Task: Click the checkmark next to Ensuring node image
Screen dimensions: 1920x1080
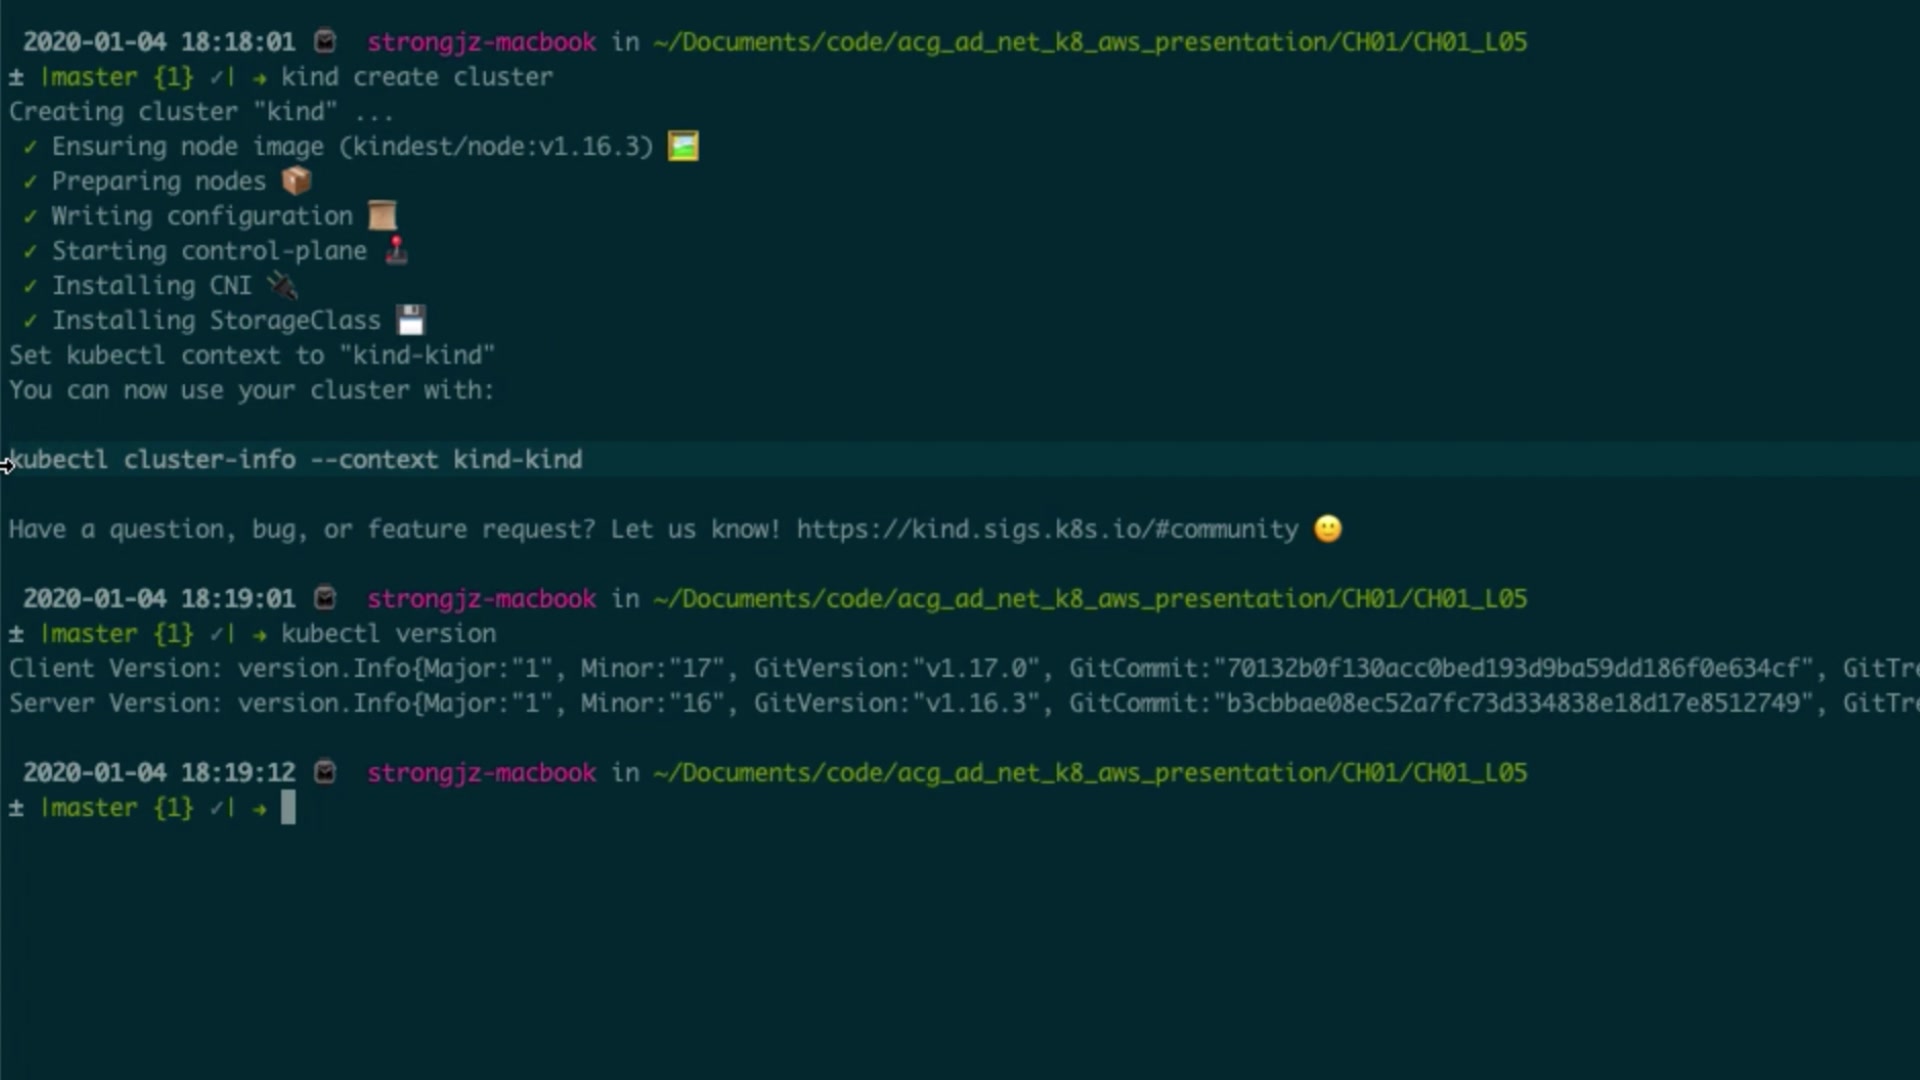Action: pos(30,147)
